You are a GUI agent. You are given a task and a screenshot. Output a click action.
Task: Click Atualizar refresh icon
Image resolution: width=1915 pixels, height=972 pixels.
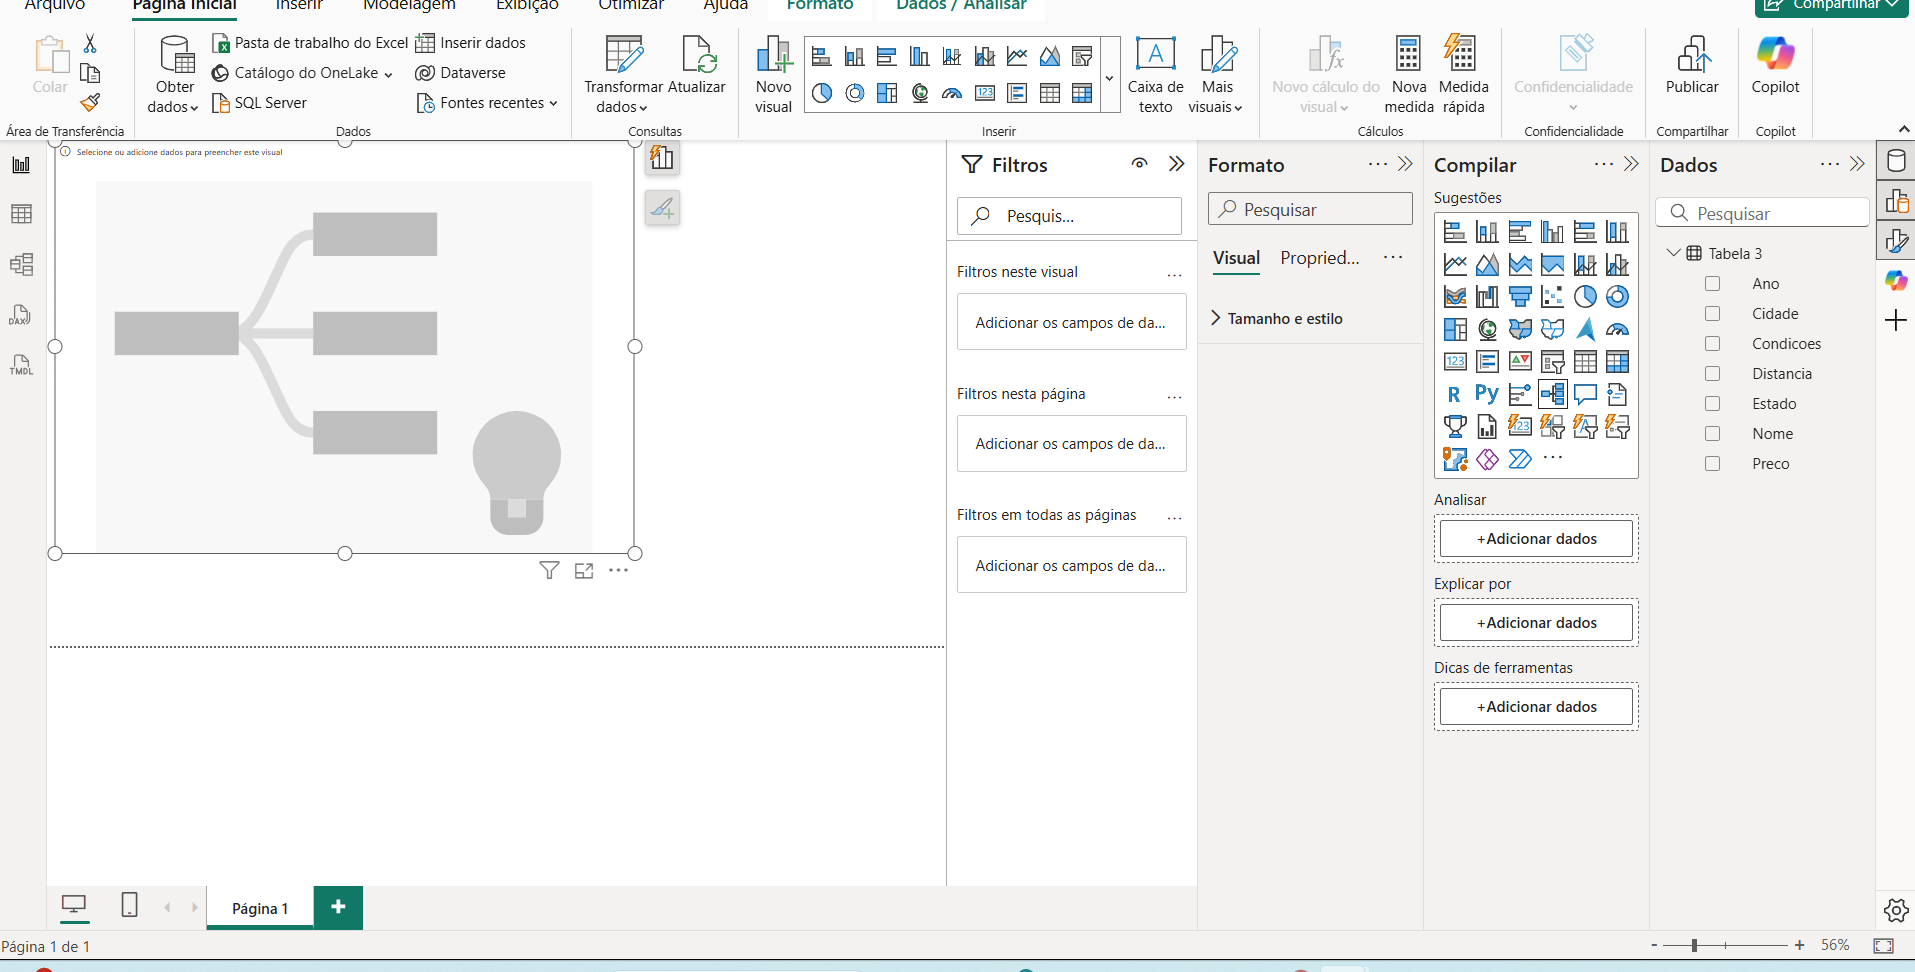coord(697,54)
